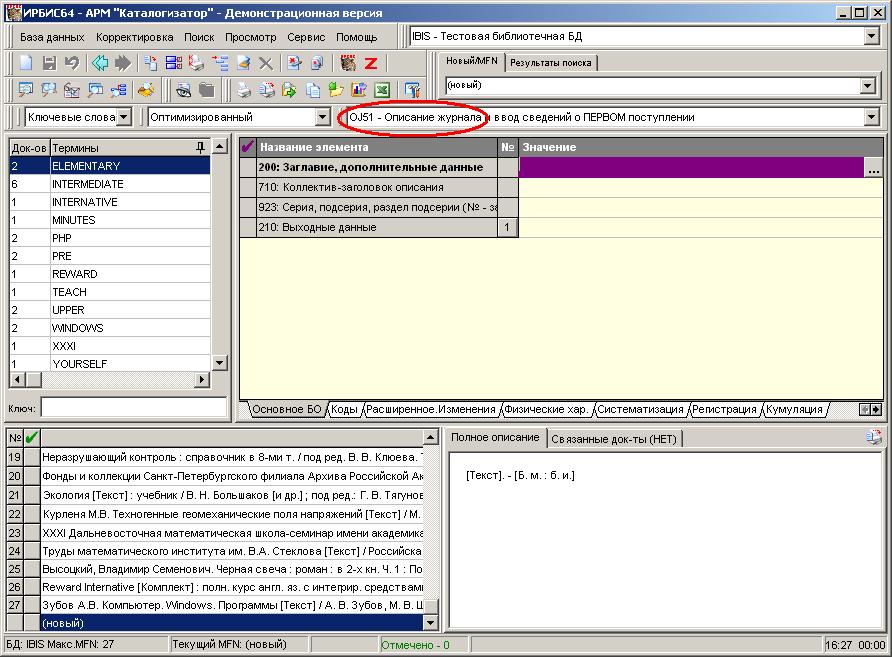
Task: Click horizontal scrollbar thumb under terms list
Action: pos(34,379)
